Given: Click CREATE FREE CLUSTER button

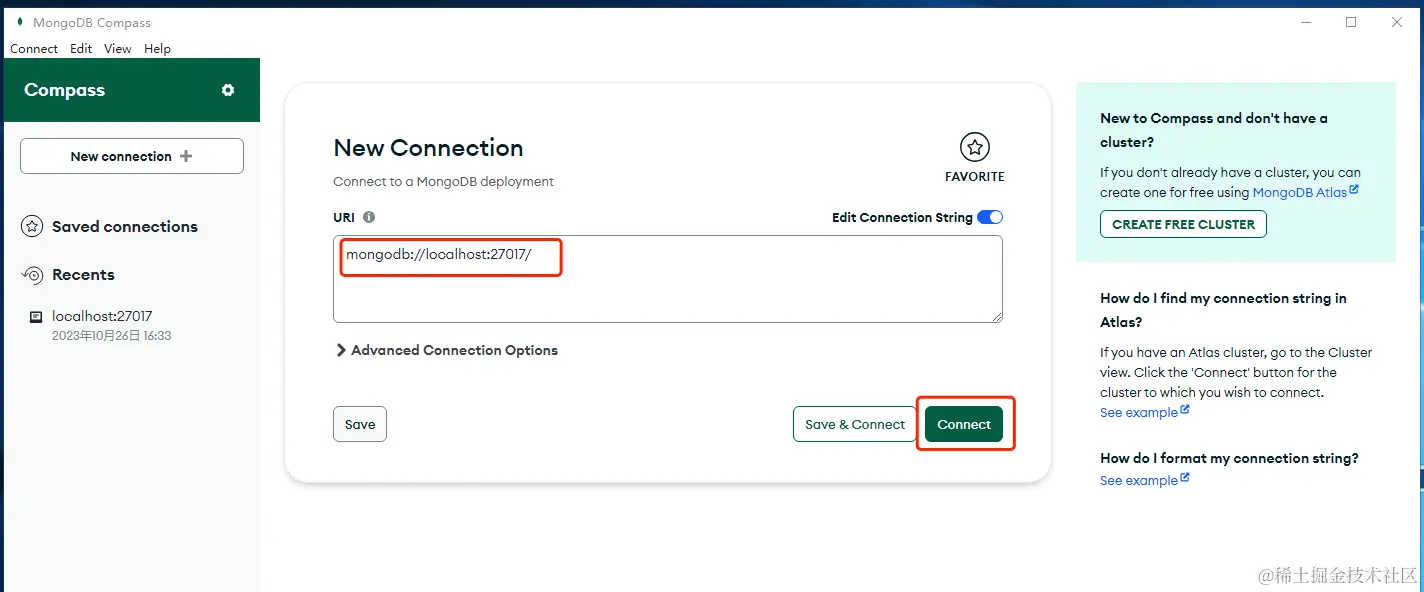Looking at the screenshot, I should click(x=1183, y=224).
